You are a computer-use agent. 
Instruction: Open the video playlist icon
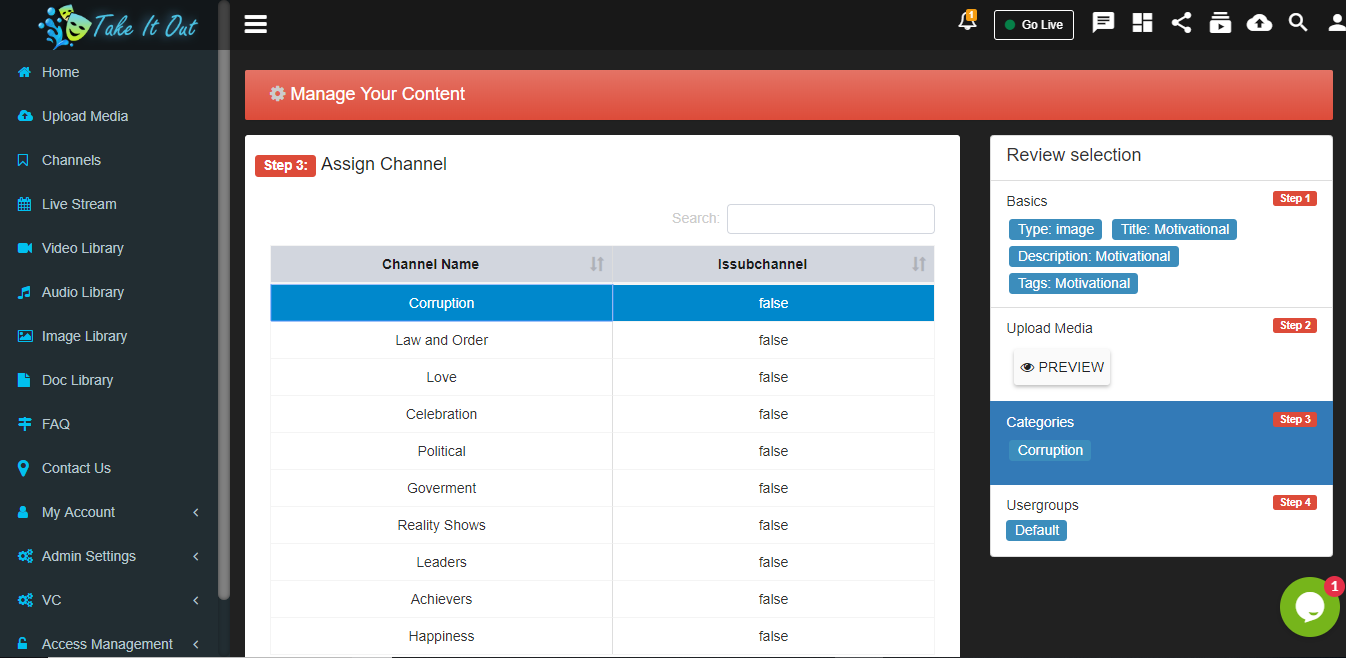(1220, 23)
